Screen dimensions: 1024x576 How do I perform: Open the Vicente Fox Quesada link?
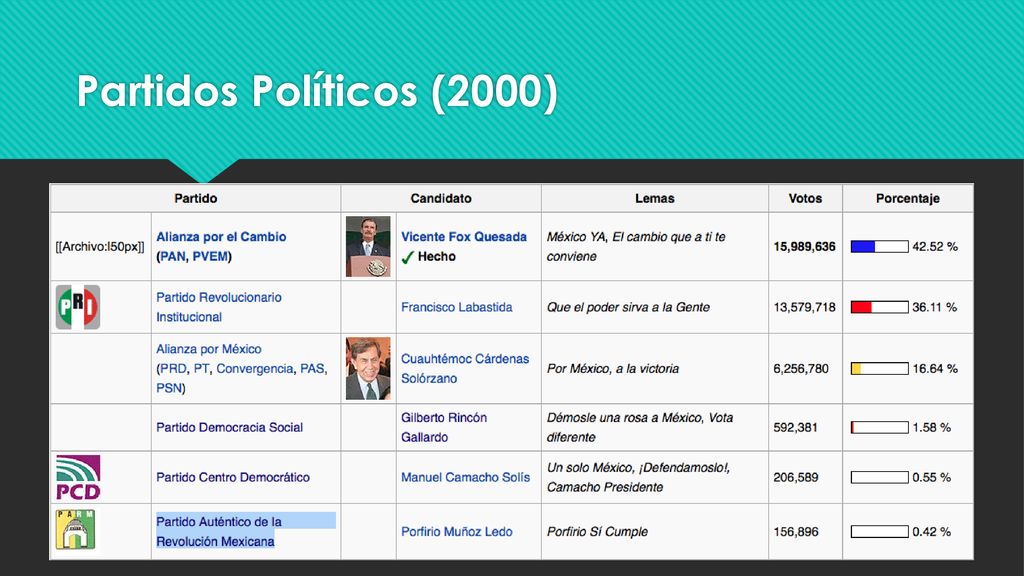point(464,237)
